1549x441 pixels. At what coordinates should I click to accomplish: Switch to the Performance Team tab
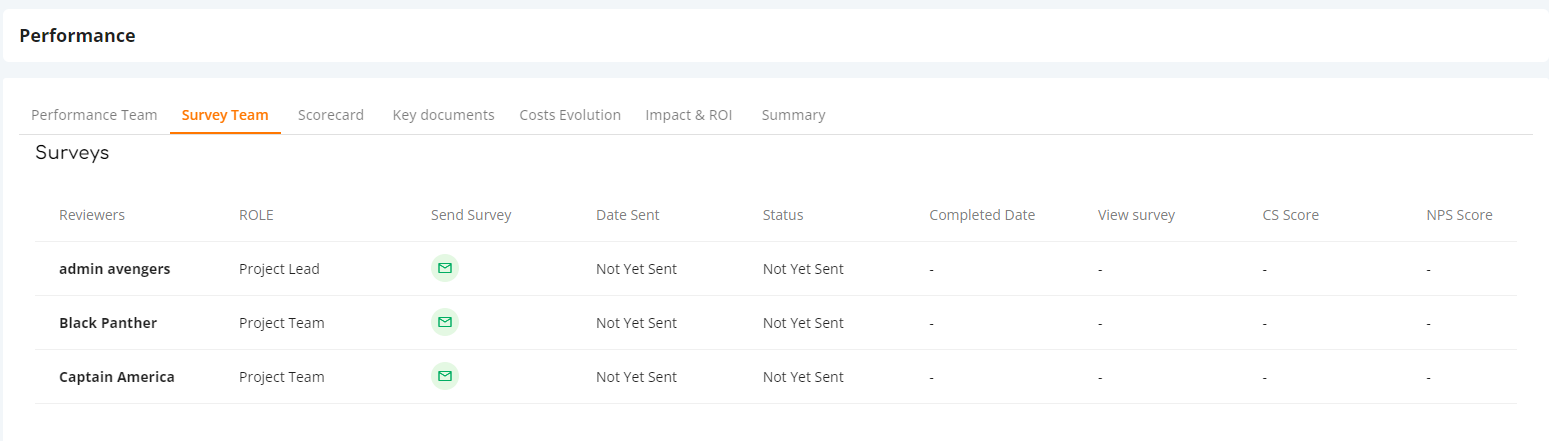point(94,115)
